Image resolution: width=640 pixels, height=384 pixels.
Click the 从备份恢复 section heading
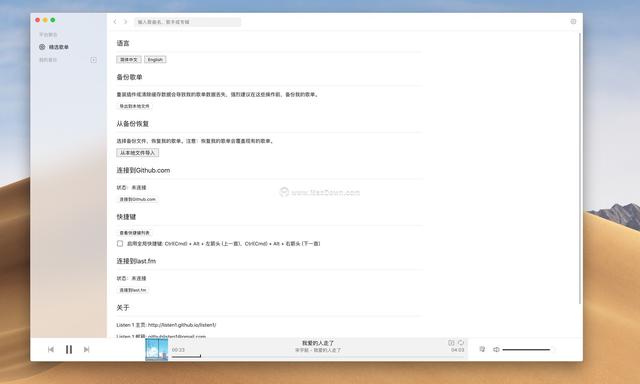pyautogui.click(x=133, y=124)
